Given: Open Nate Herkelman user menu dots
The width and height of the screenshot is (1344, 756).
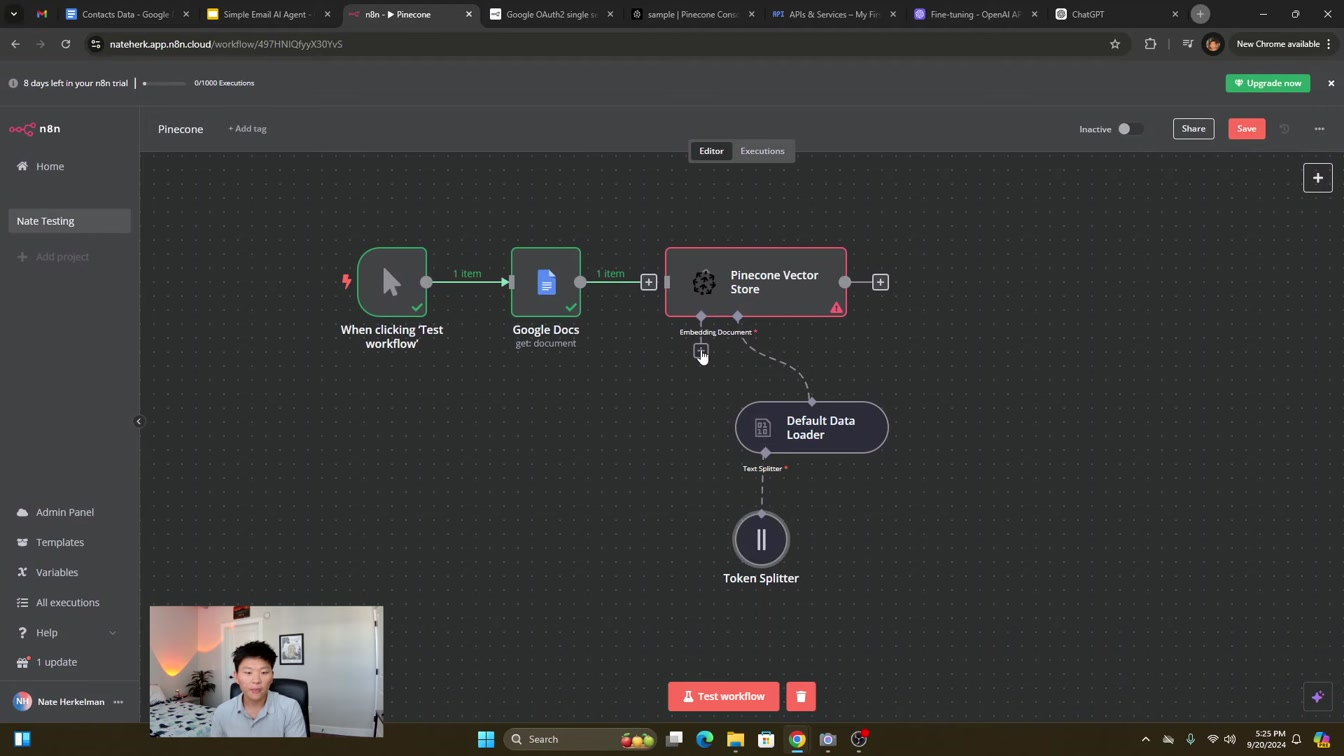Looking at the screenshot, I should pos(118,702).
